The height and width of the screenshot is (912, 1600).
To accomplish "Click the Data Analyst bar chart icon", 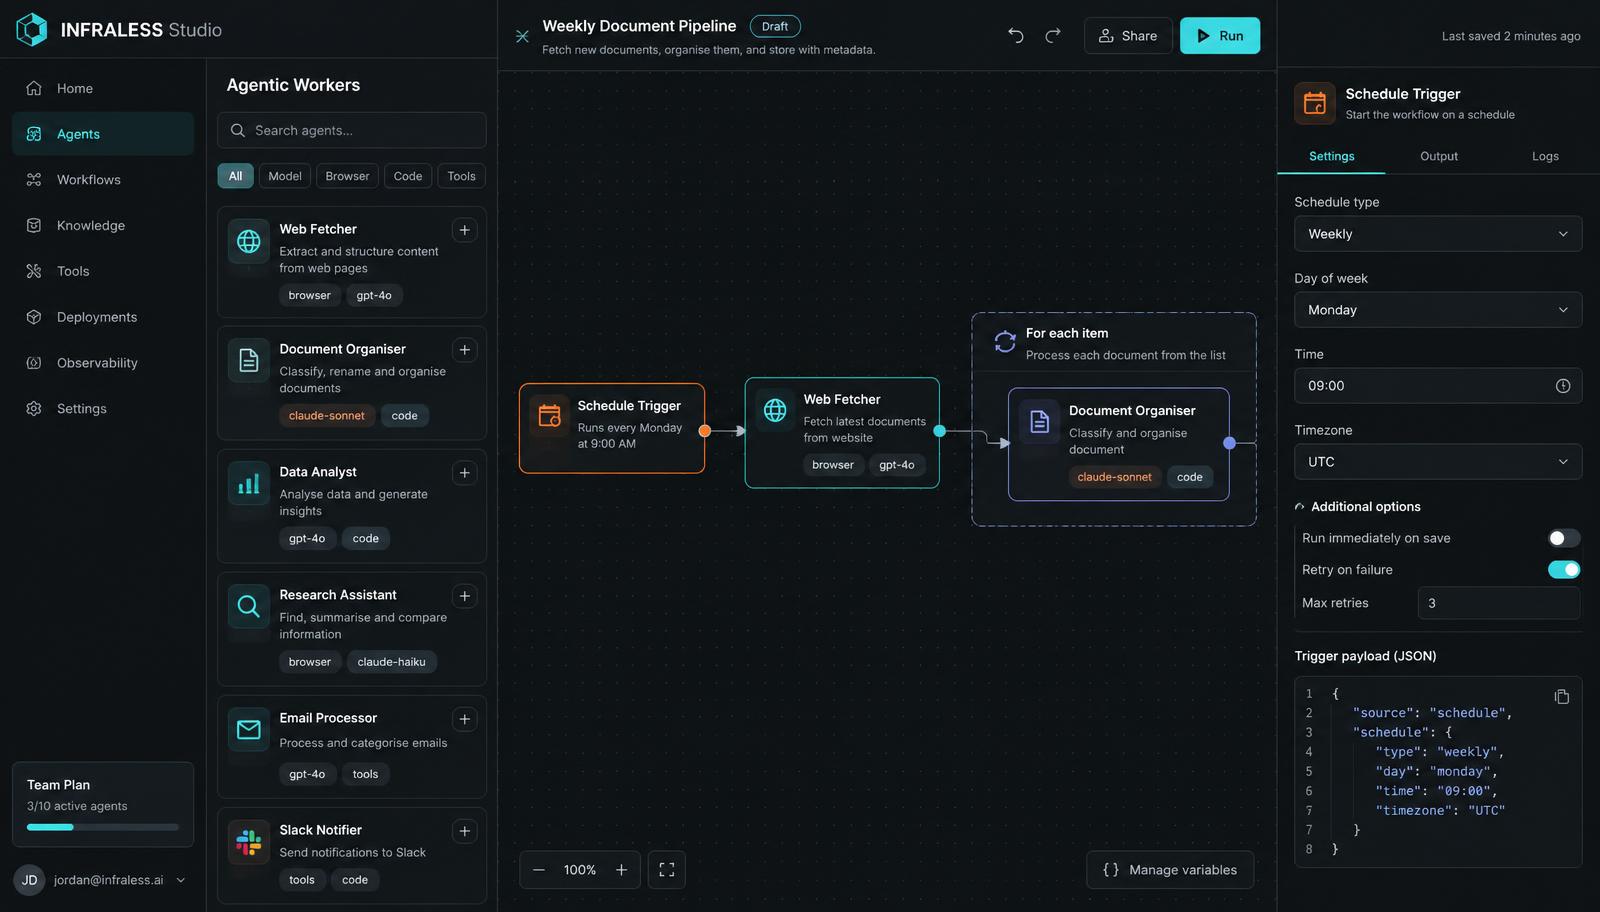I will tap(249, 485).
